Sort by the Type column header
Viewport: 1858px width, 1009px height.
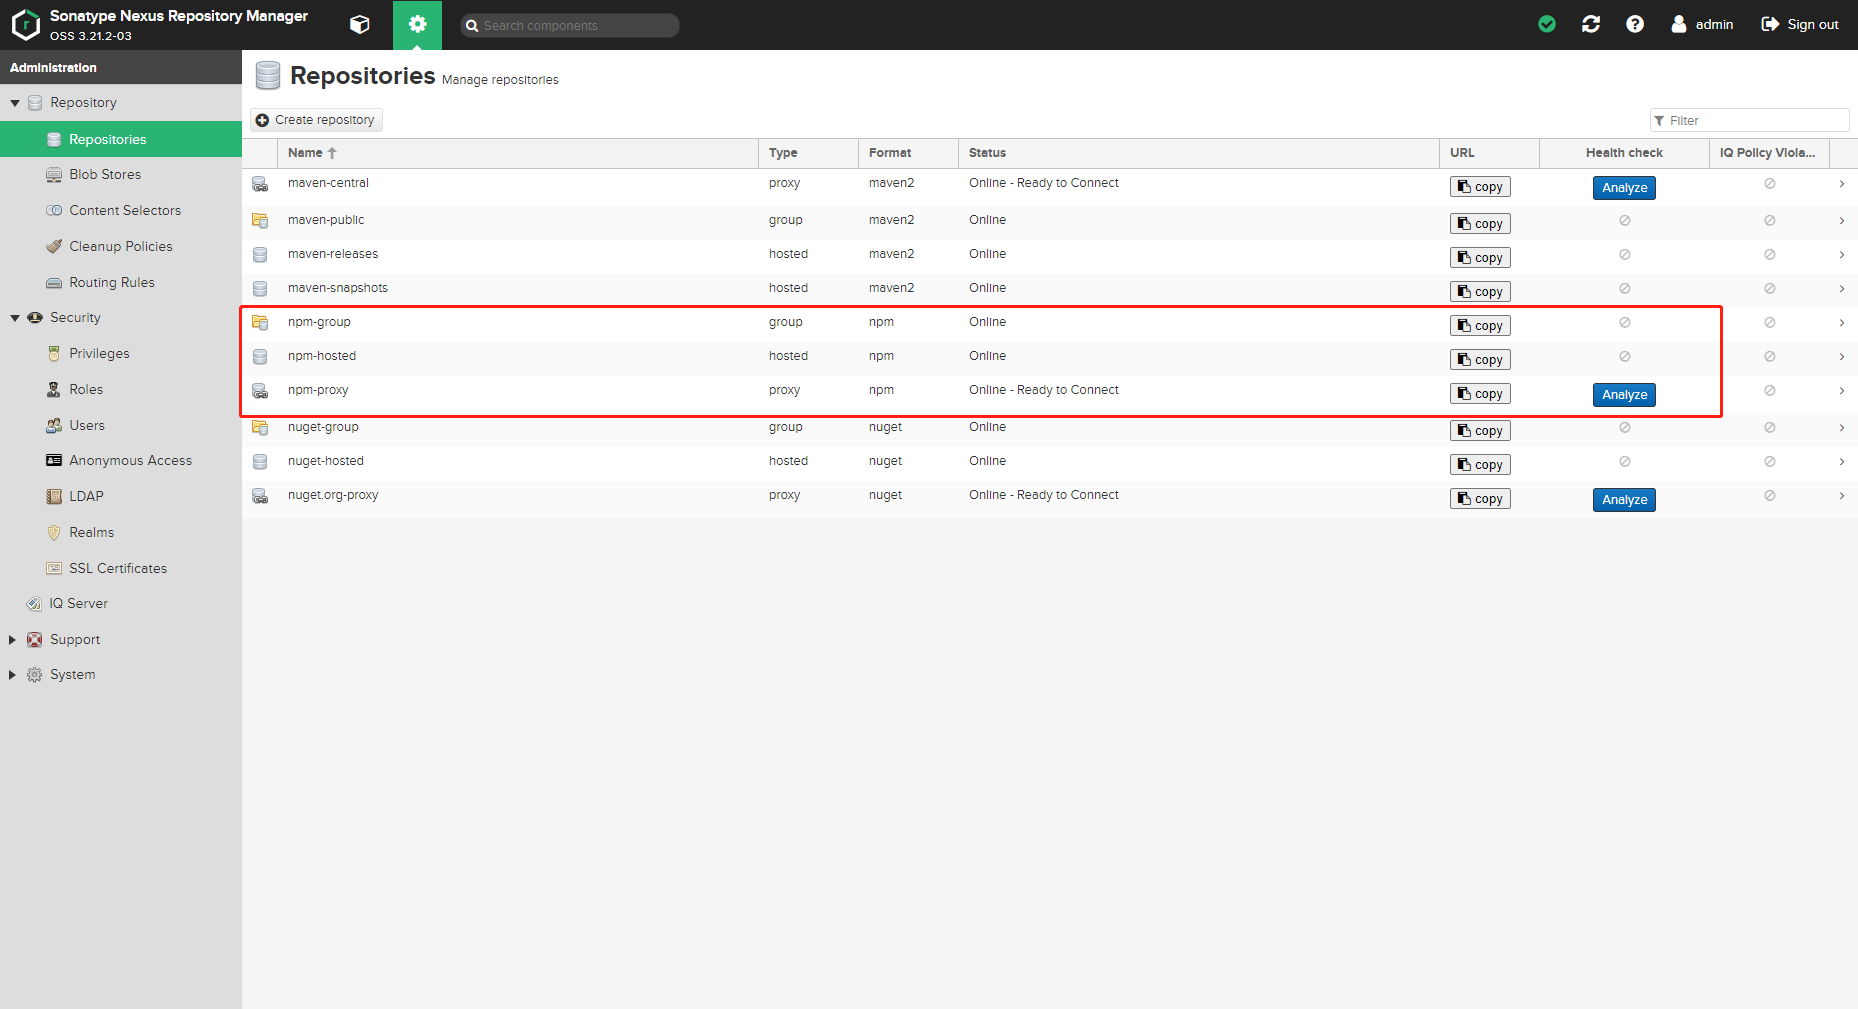pos(808,153)
